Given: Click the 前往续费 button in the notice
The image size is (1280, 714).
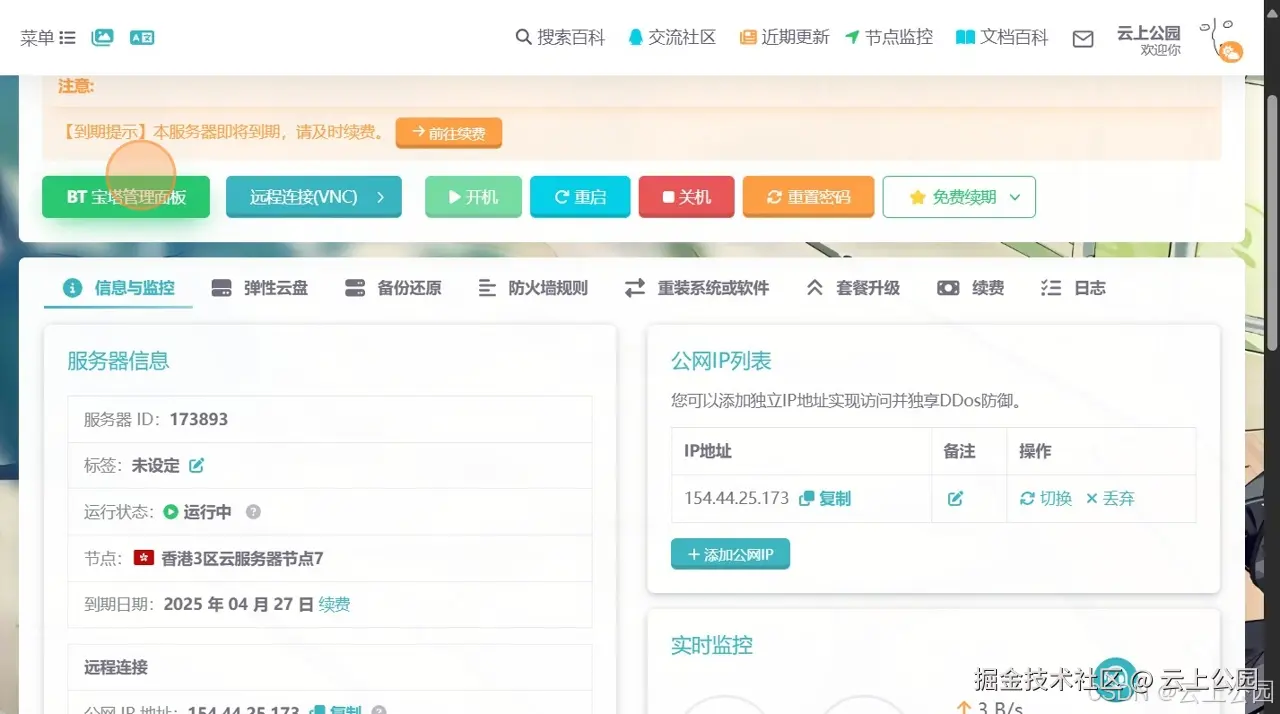Looking at the screenshot, I should tap(448, 132).
